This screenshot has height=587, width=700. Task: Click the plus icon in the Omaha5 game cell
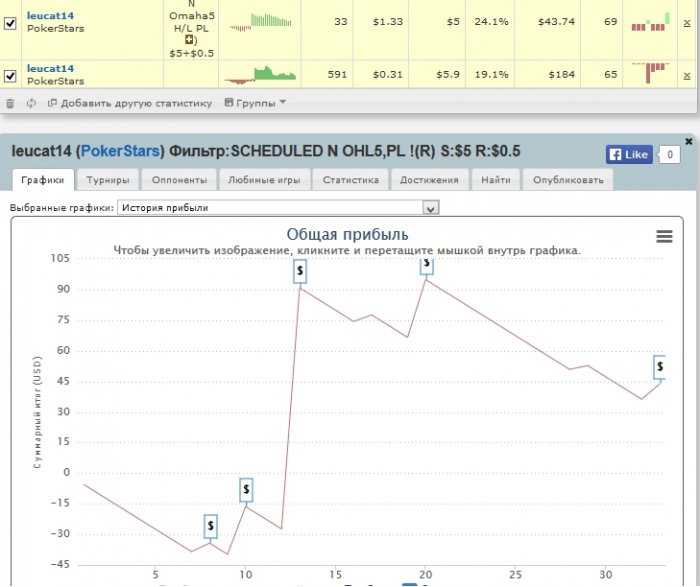click(189, 40)
